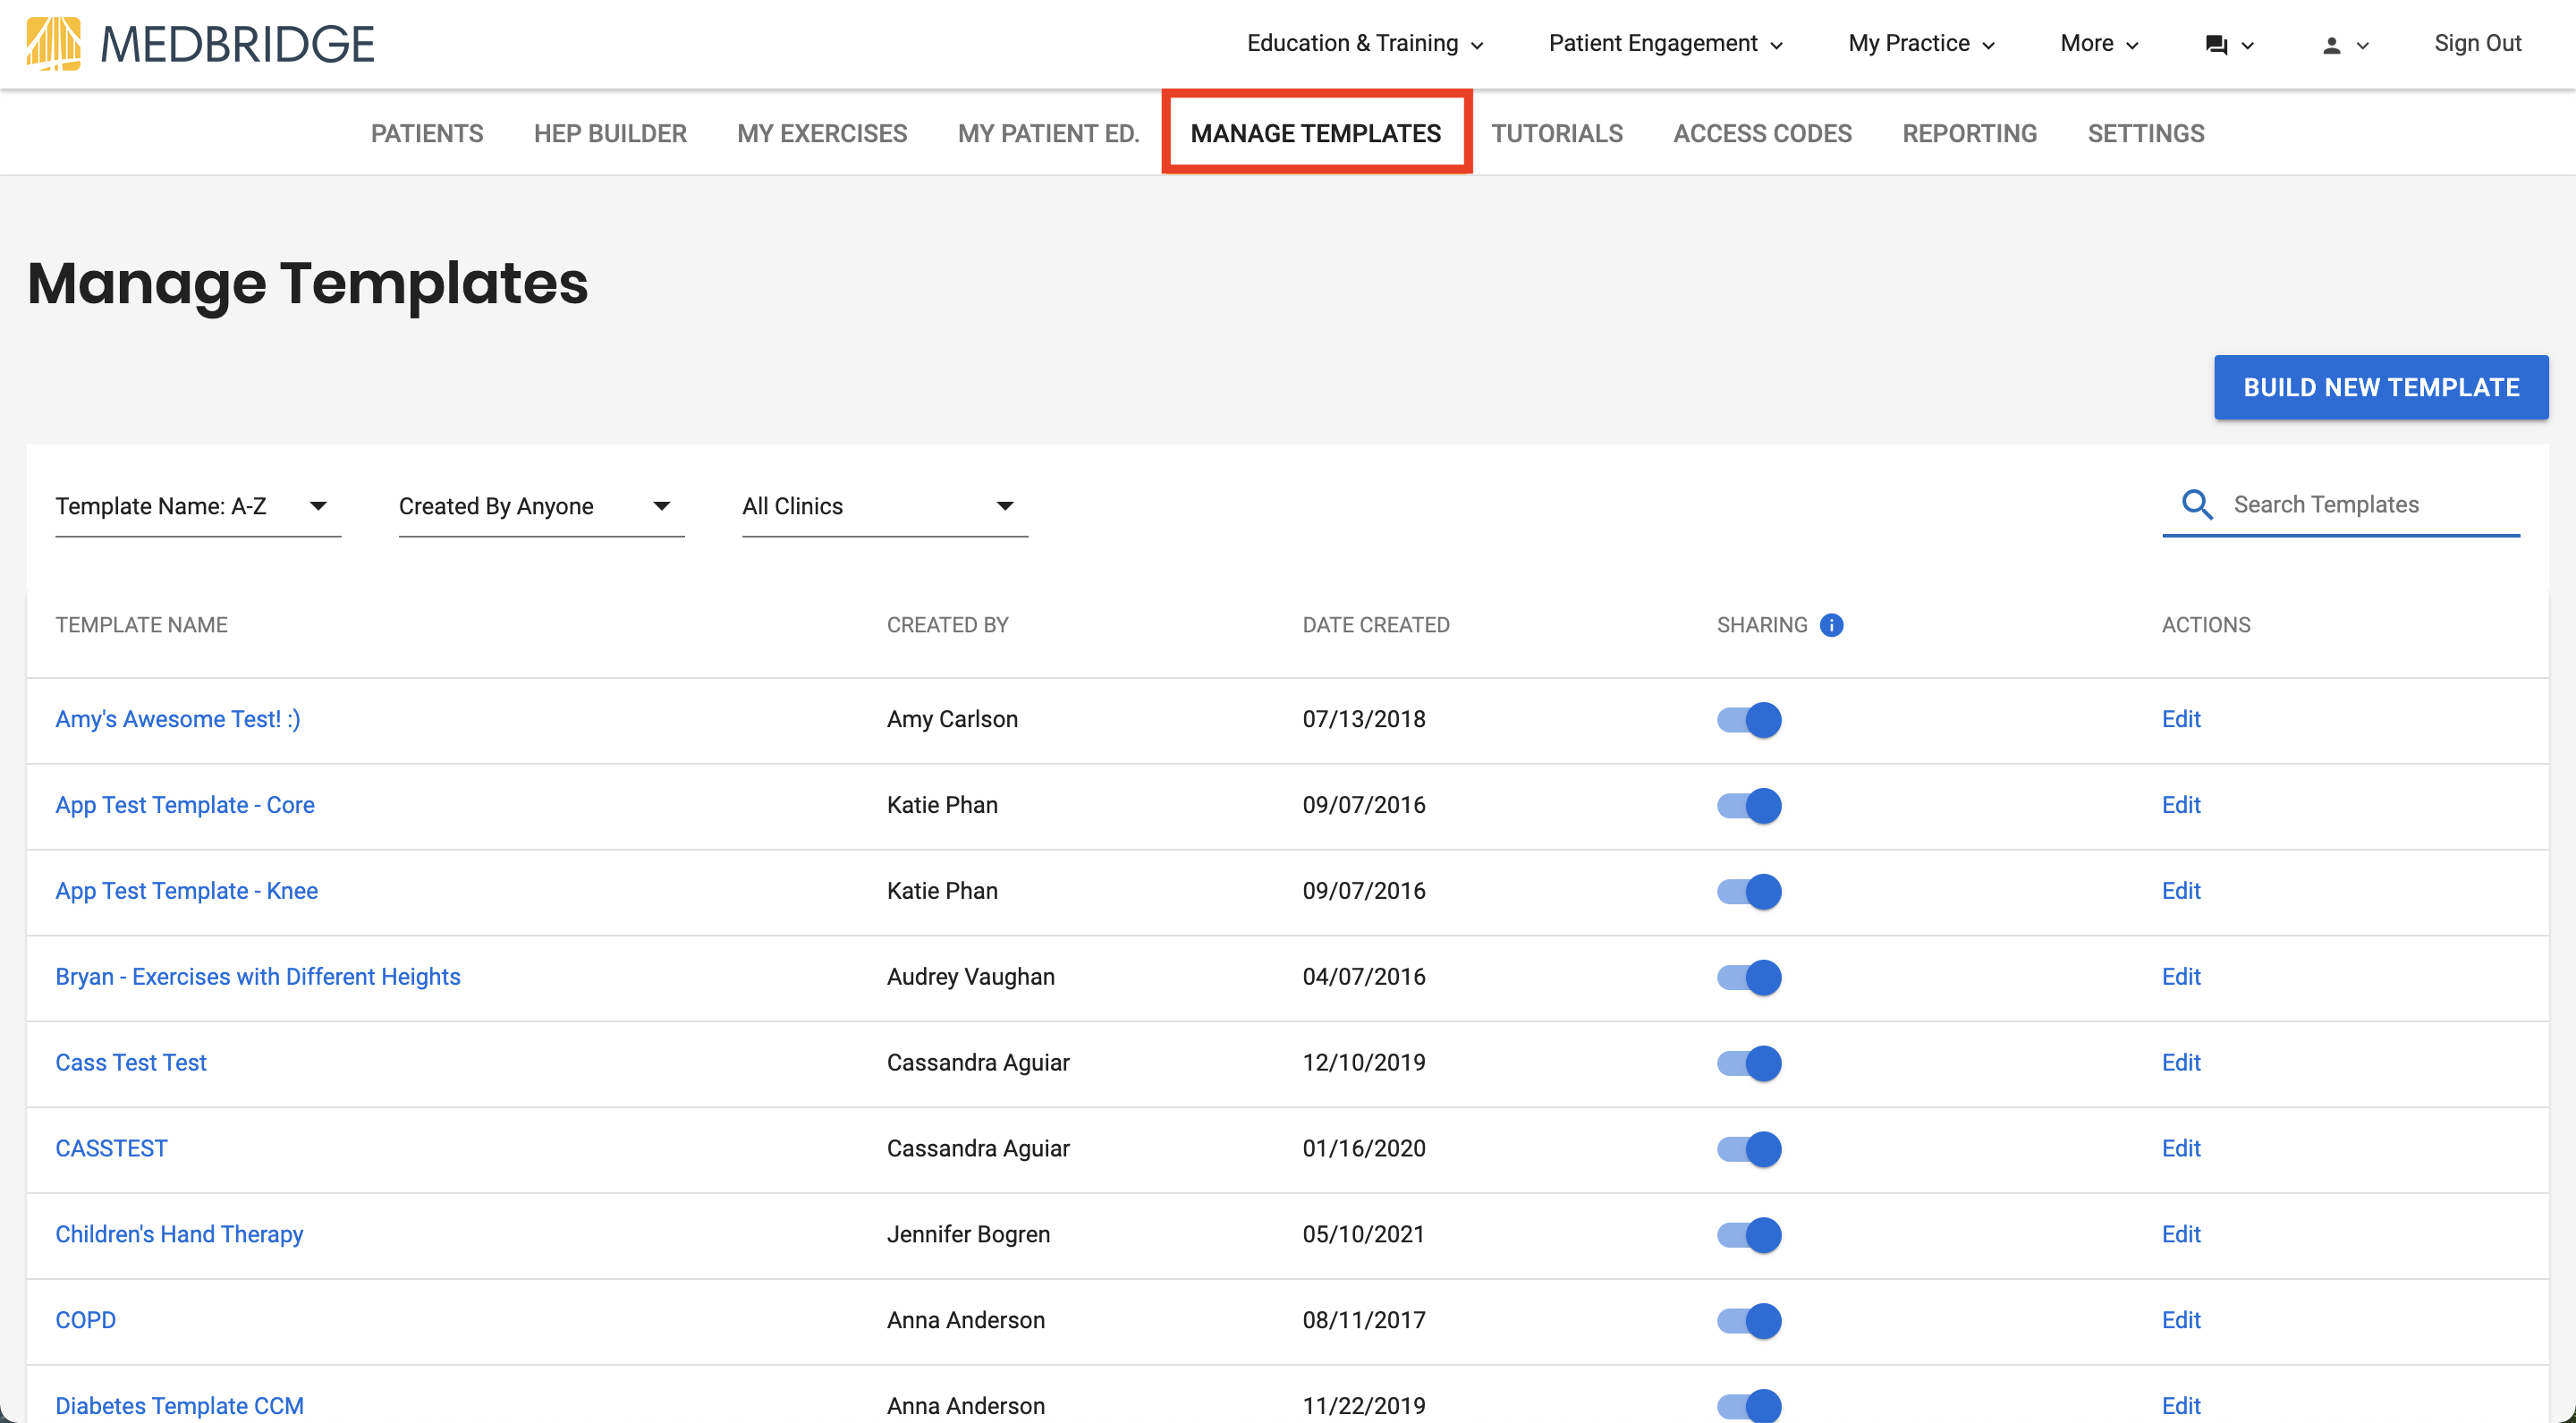Switch to the HEP Builder tab
This screenshot has width=2576, height=1423.
(x=610, y=133)
